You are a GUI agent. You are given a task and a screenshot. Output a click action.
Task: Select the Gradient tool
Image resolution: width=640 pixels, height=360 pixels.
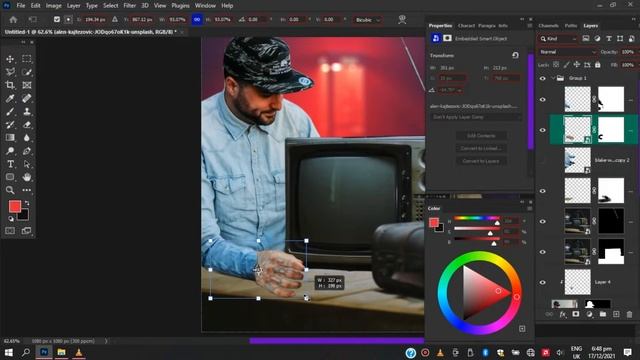point(10,138)
